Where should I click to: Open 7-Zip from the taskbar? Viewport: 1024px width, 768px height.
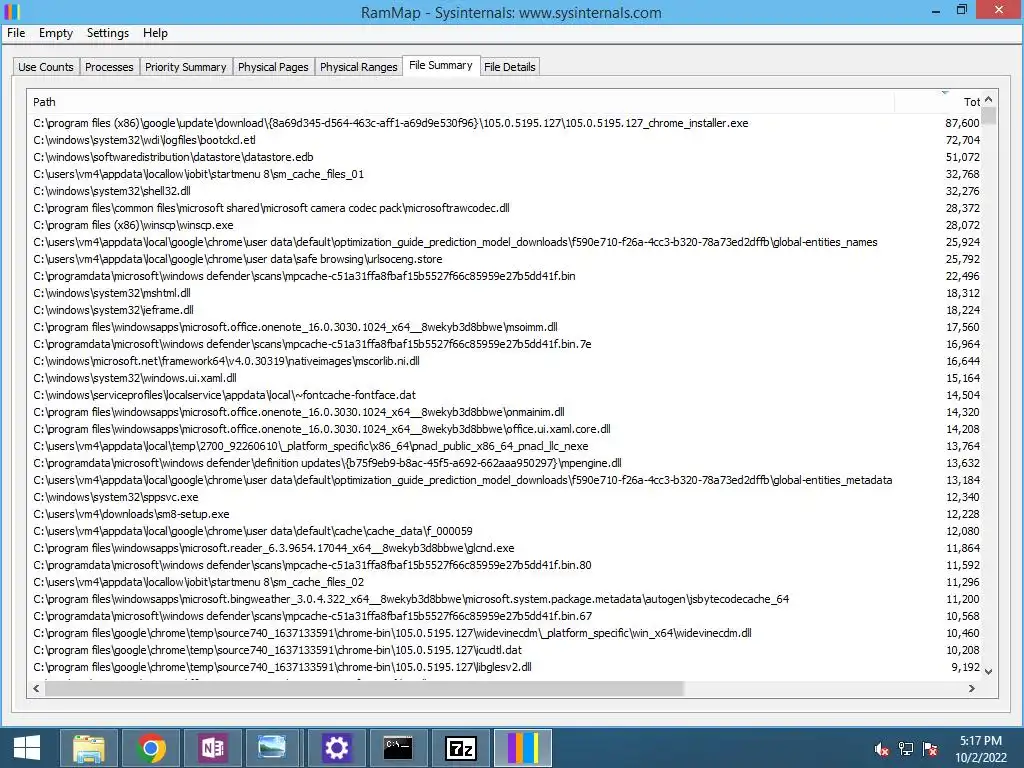461,748
